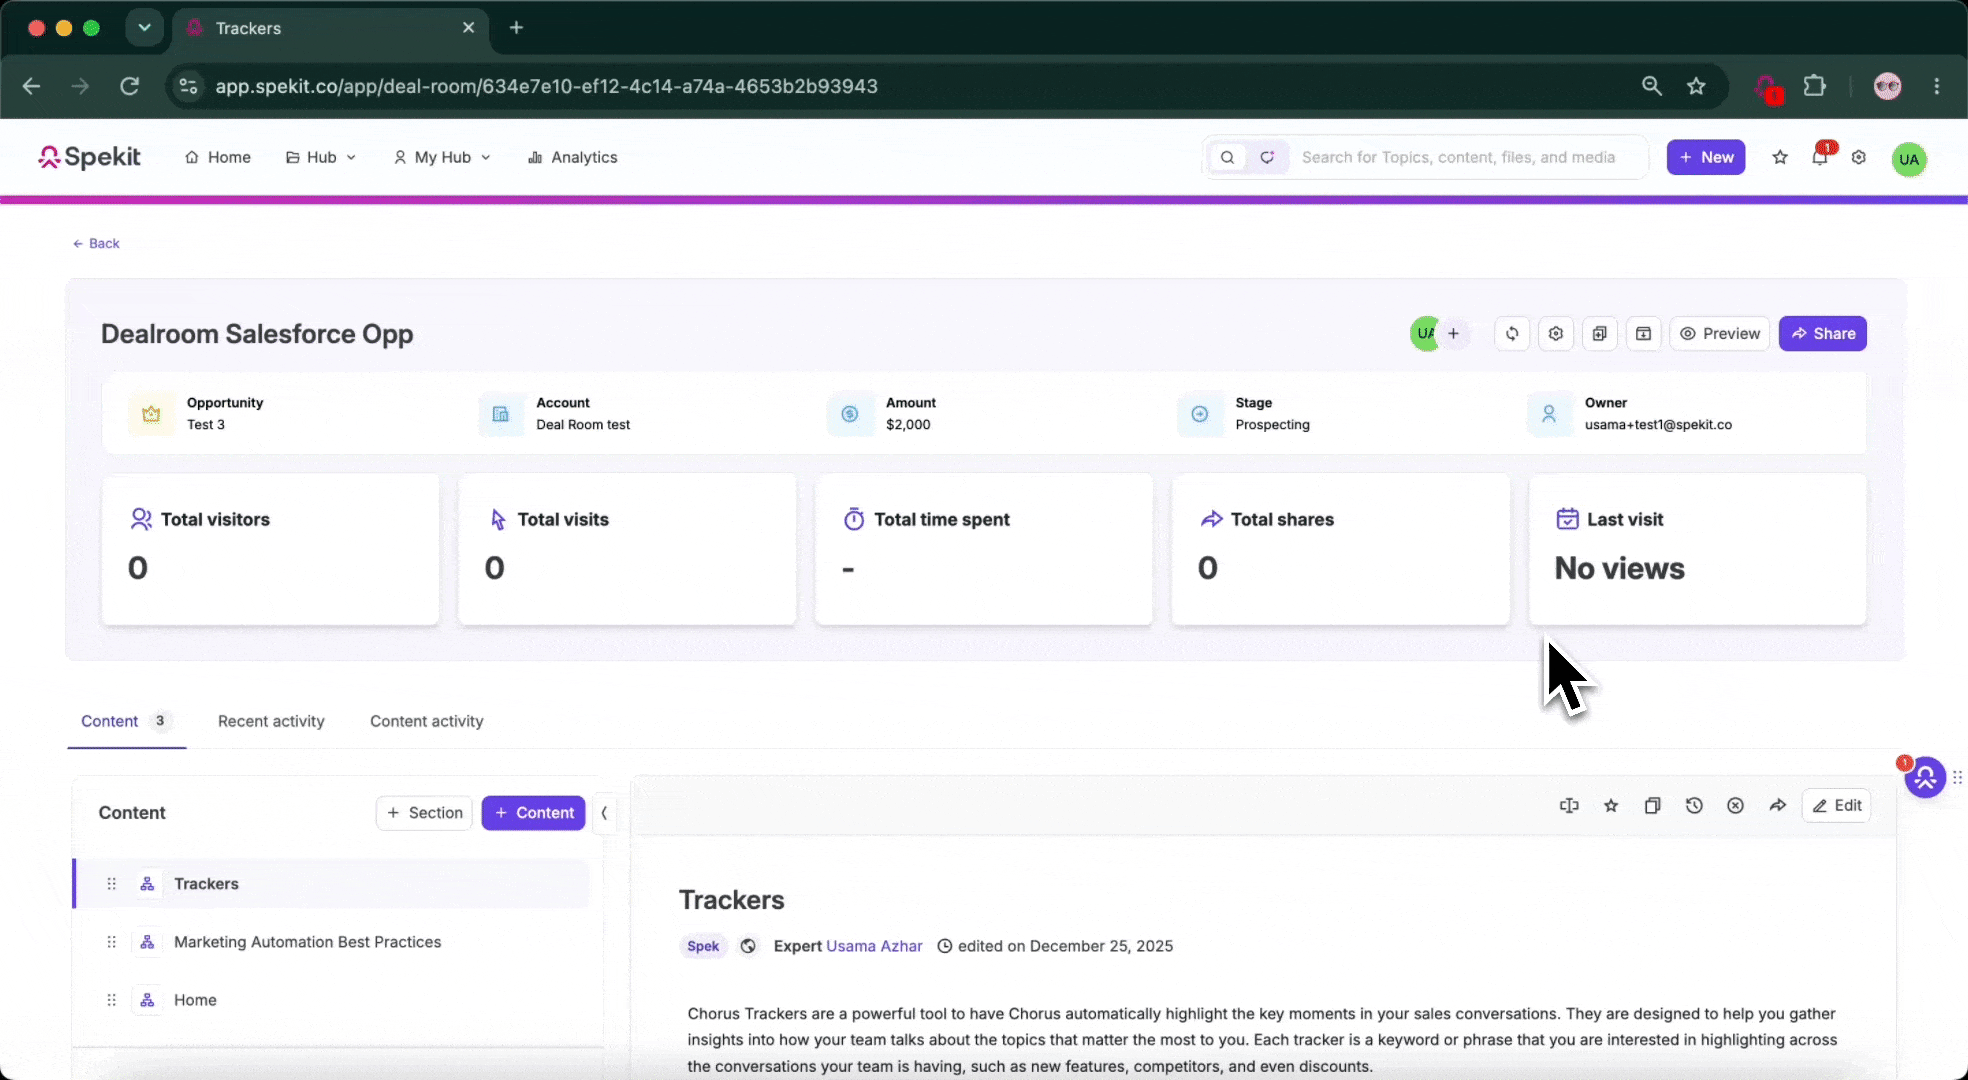Screen dimensions: 1968x1080
Task: Select the Content tab
Action: [126, 721]
